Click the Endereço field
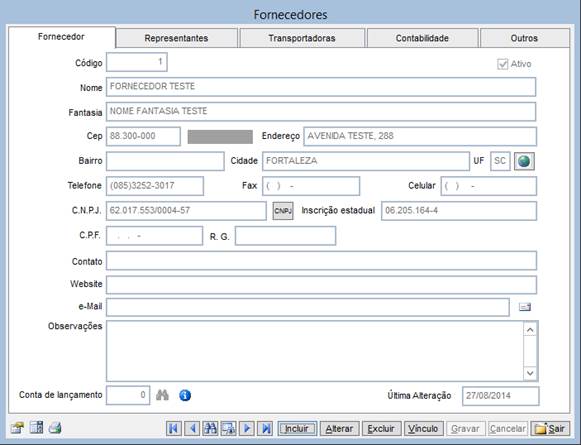Viewport: 581px width, 445px height. (420, 136)
